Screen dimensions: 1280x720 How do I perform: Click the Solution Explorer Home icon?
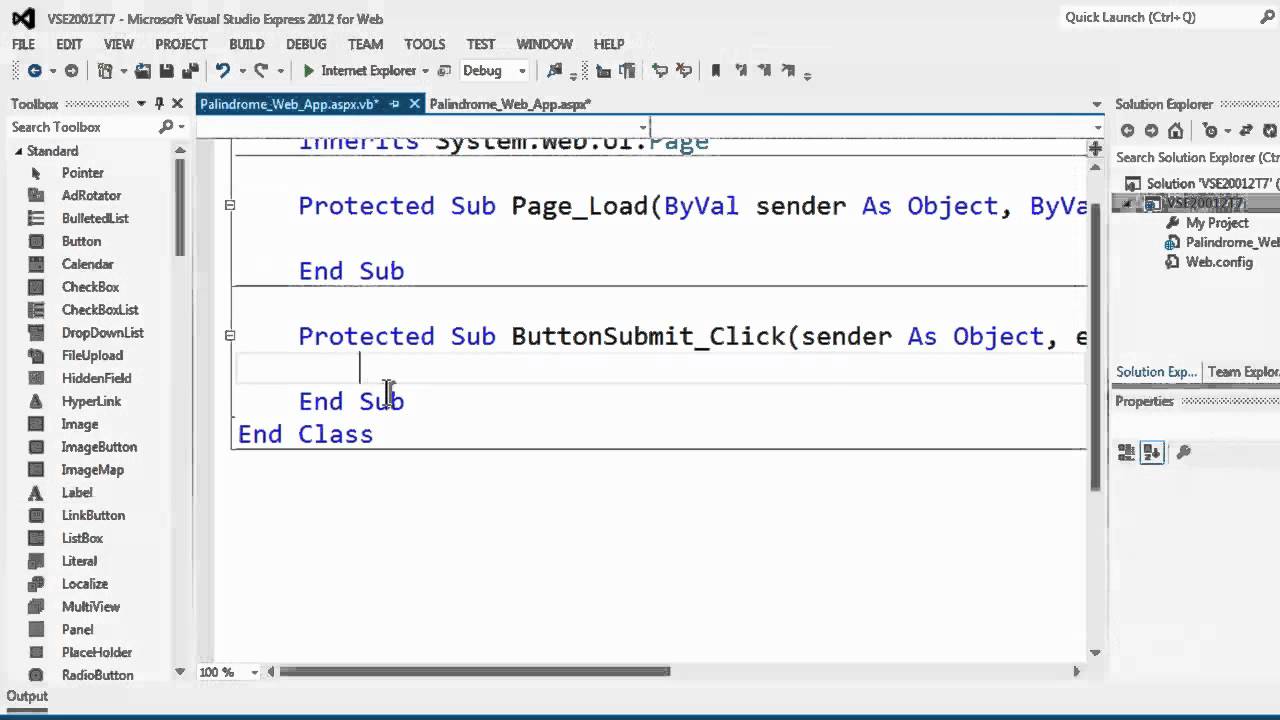pyautogui.click(x=1175, y=131)
